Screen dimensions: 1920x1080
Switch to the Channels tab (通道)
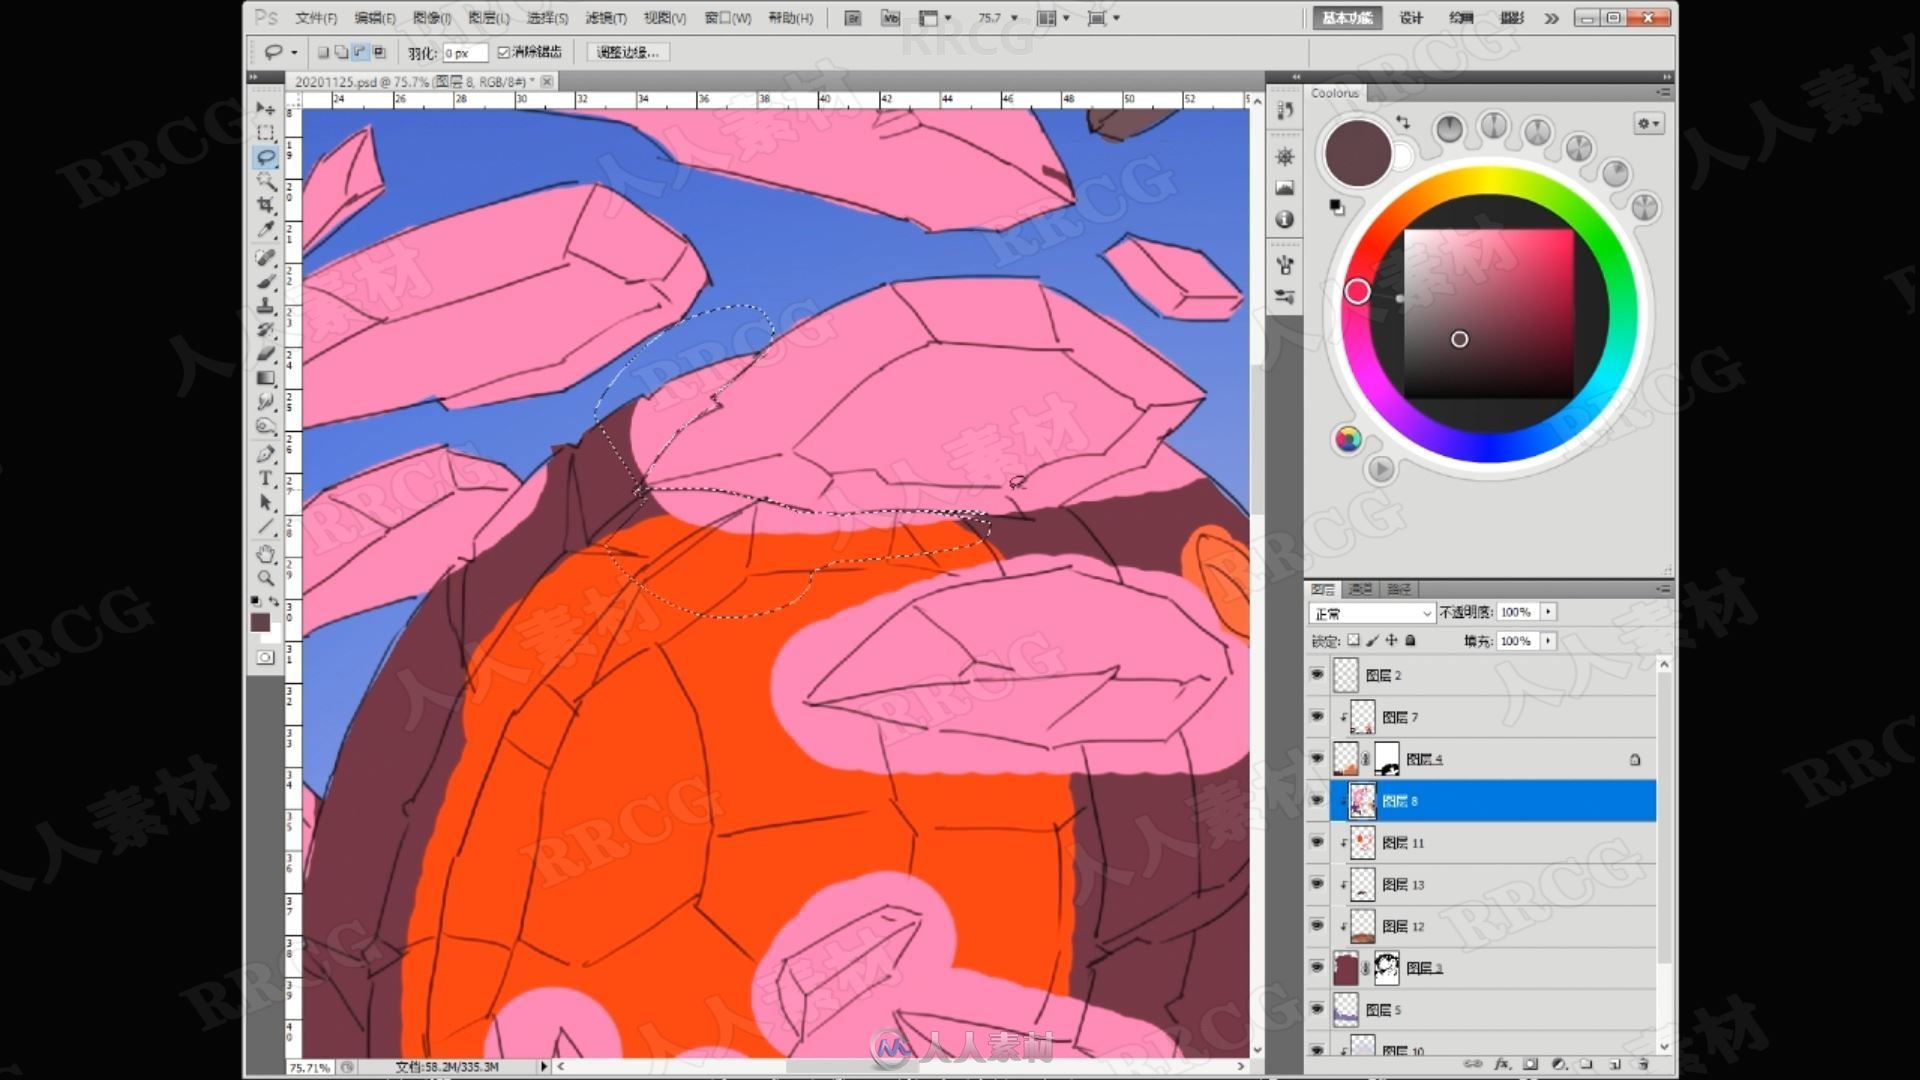(1360, 589)
